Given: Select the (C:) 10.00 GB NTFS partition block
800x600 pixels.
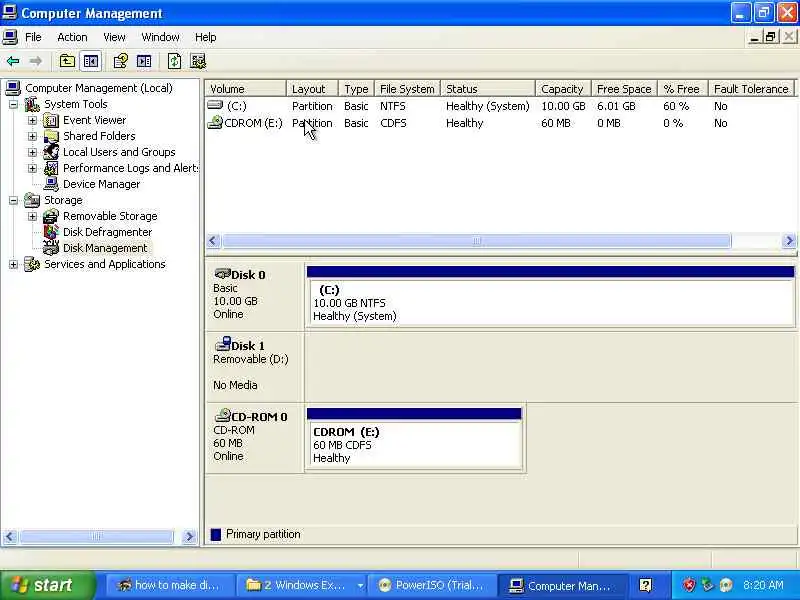Looking at the screenshot, I should [551, 303].
